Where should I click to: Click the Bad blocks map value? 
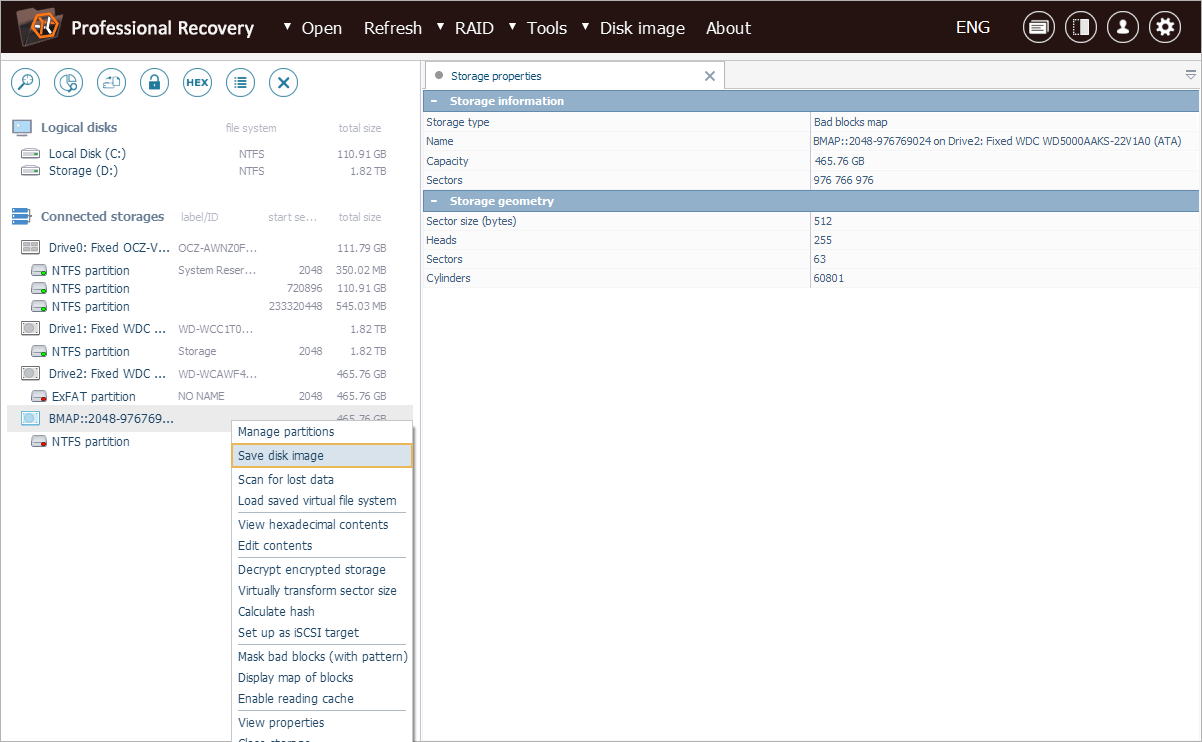pos(850,122)
